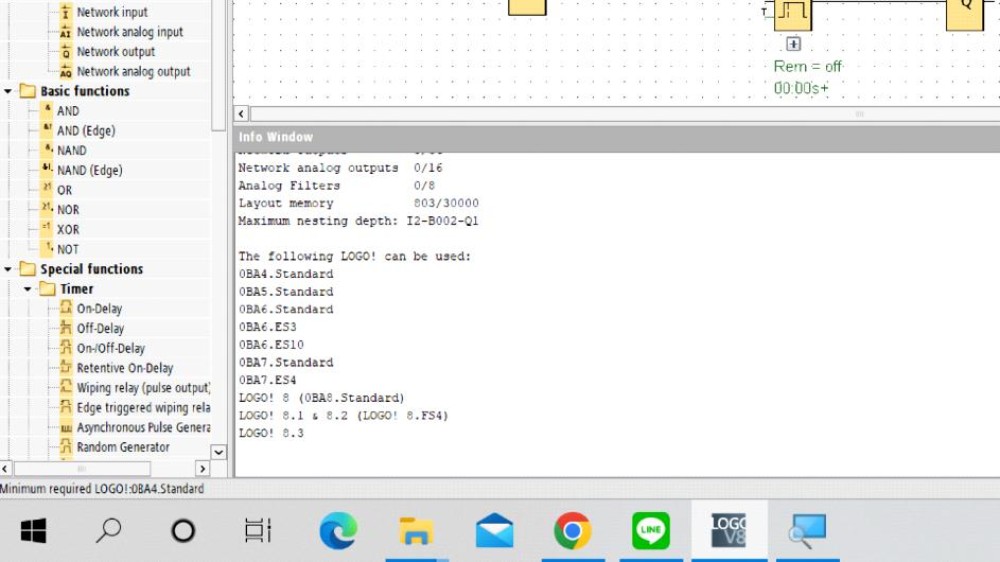Collapse the Special functions folder
The width and height of the screenshot is (1000, 562).
(x=8, y=269)
